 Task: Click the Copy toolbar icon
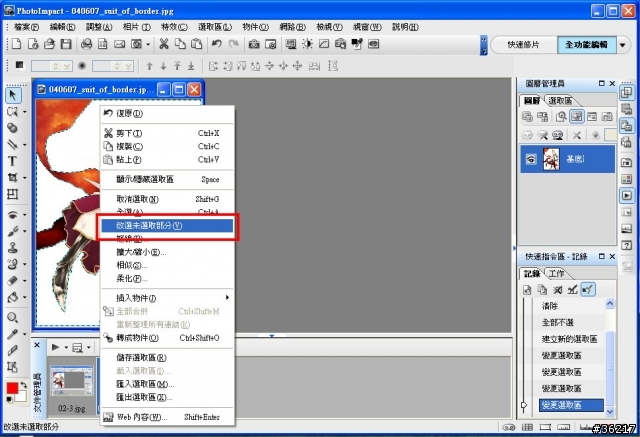(x=180, y=44)
